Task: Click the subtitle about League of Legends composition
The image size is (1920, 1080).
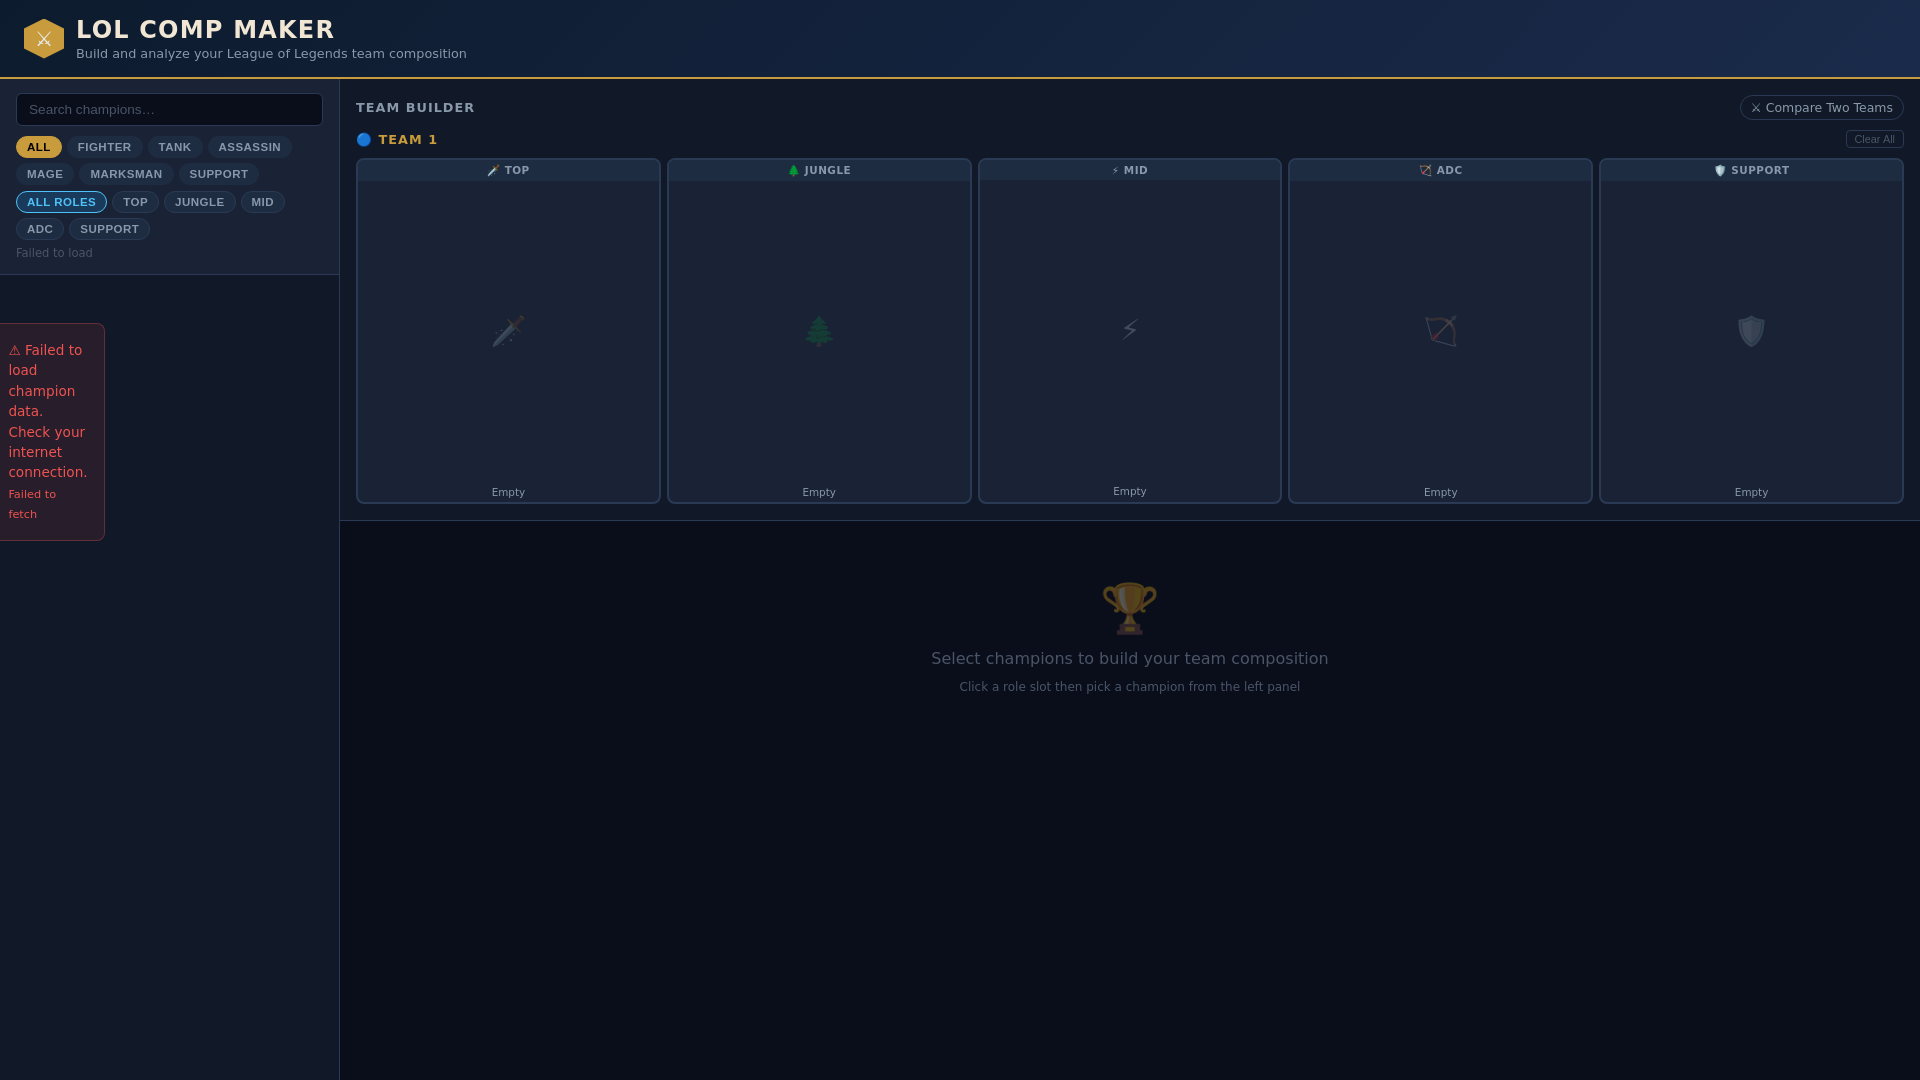Action: (271, 54)
